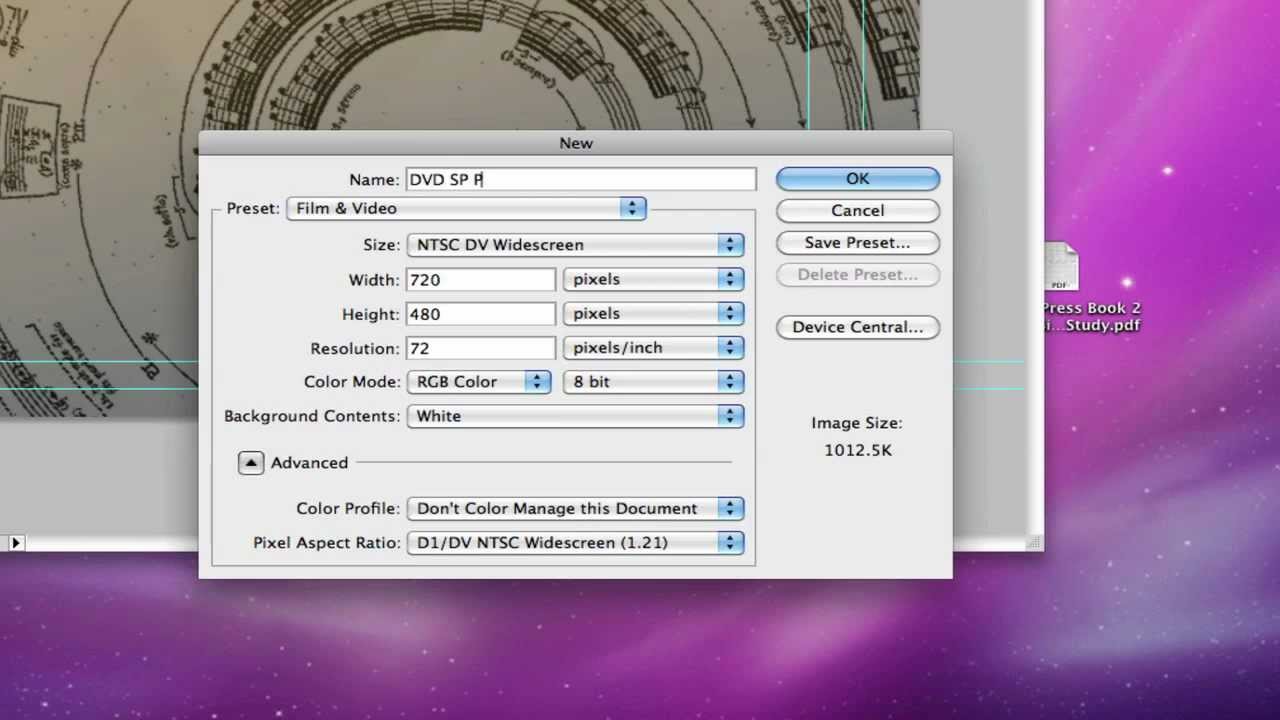Click the document window resize grip corner
Screen dimensions: 1280x720
click(1035, 543)
